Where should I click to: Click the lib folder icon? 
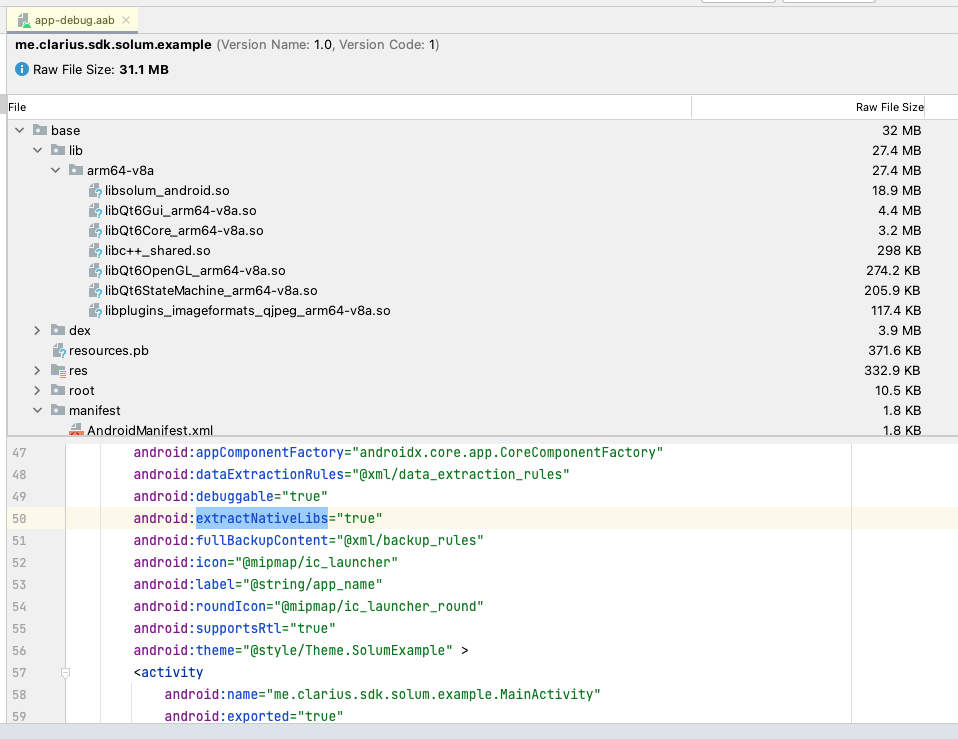(57, 150)
